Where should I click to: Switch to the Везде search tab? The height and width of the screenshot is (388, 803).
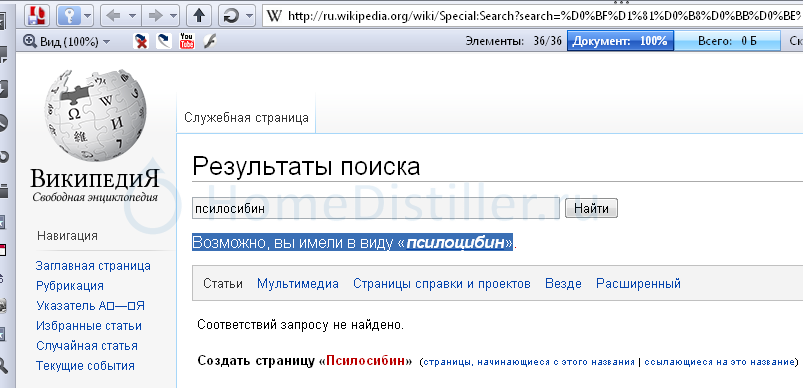coord(563,284)
